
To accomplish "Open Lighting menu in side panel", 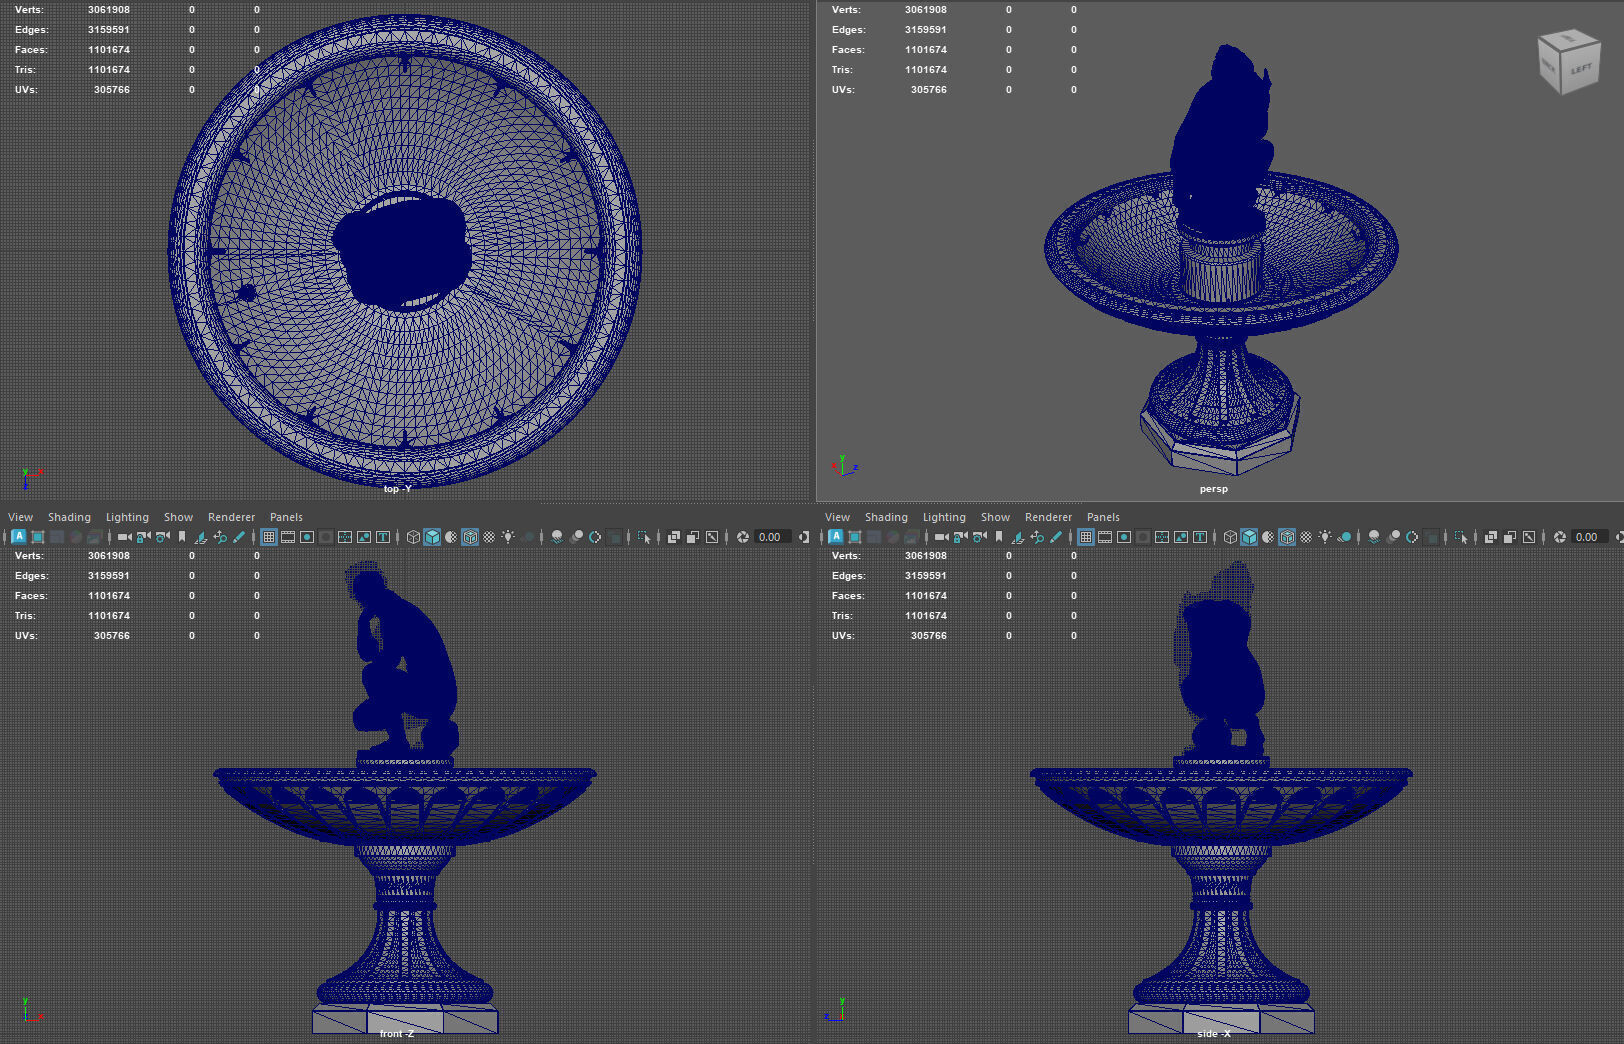I will [944, 517].
